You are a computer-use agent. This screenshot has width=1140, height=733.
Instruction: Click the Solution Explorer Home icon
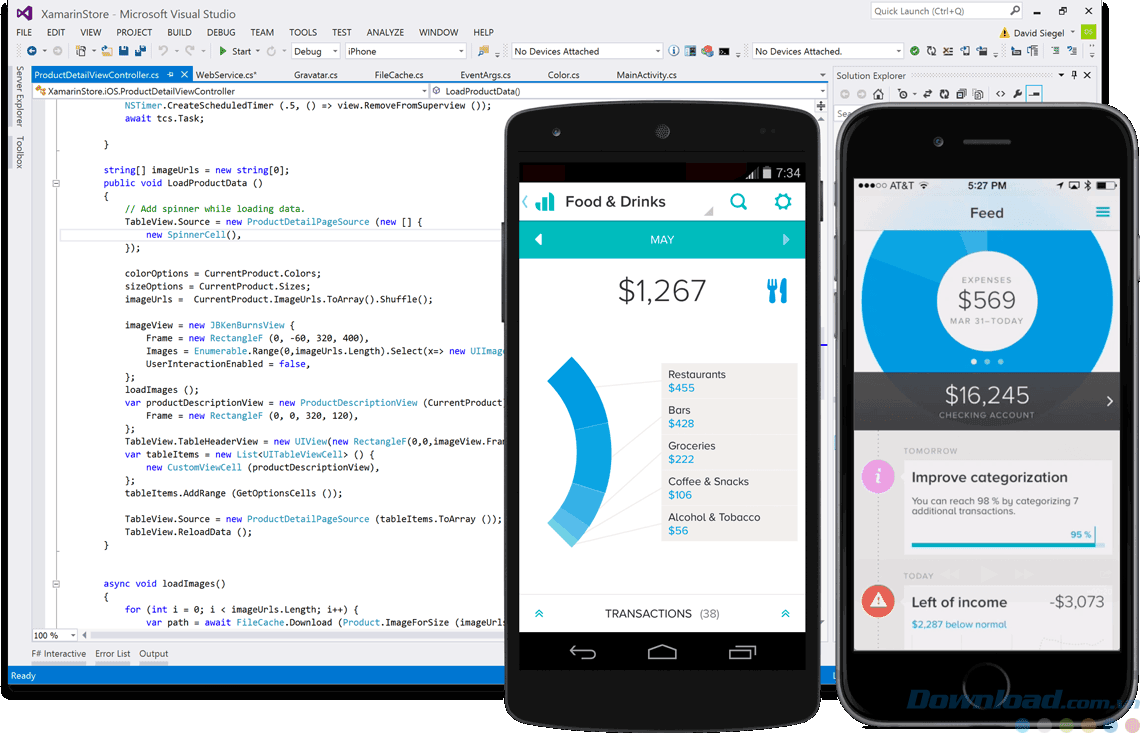point(878,94)
